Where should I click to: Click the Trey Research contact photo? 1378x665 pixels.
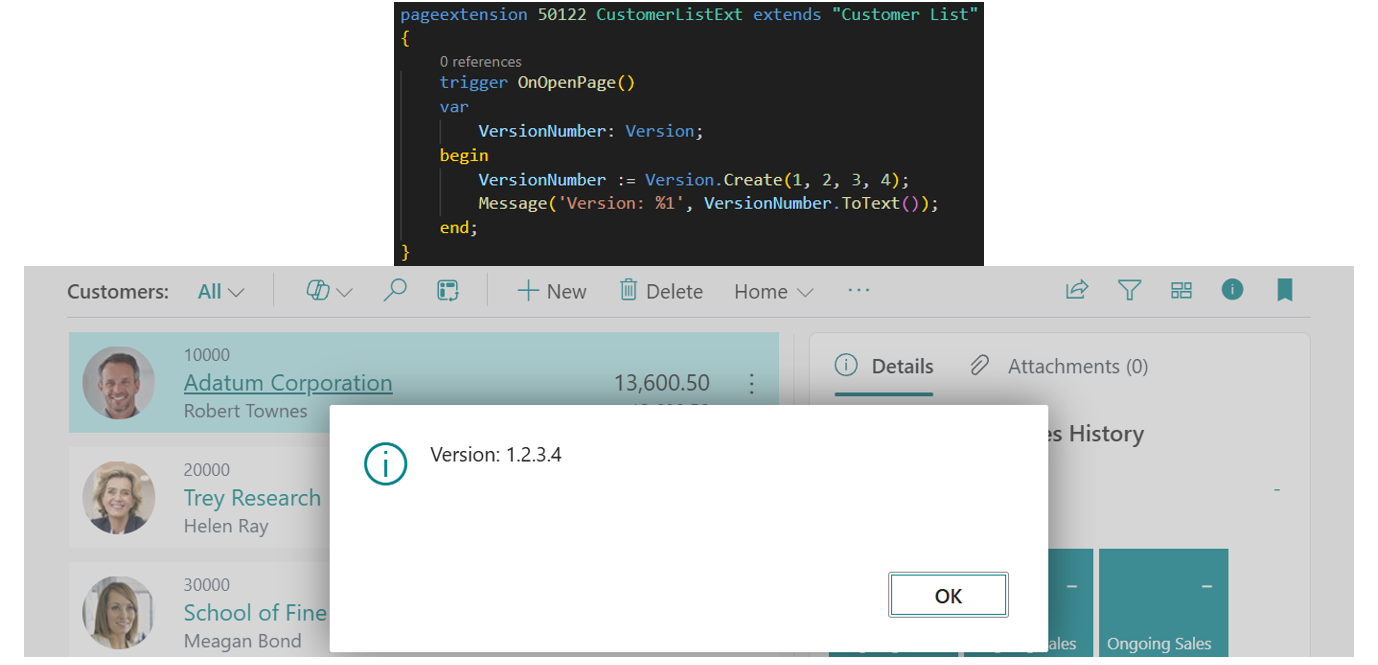pos(119,497)
